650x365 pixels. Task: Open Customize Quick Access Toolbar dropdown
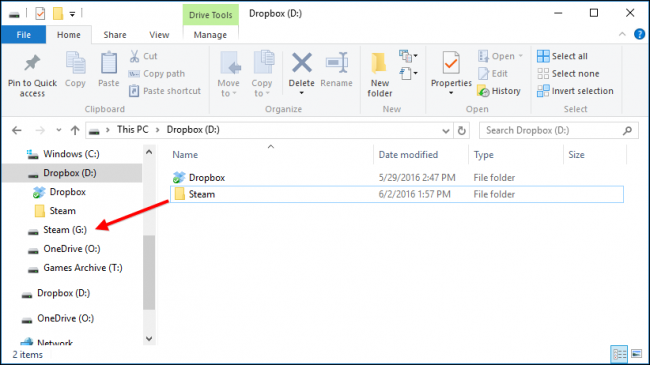(x=72, y=14)
